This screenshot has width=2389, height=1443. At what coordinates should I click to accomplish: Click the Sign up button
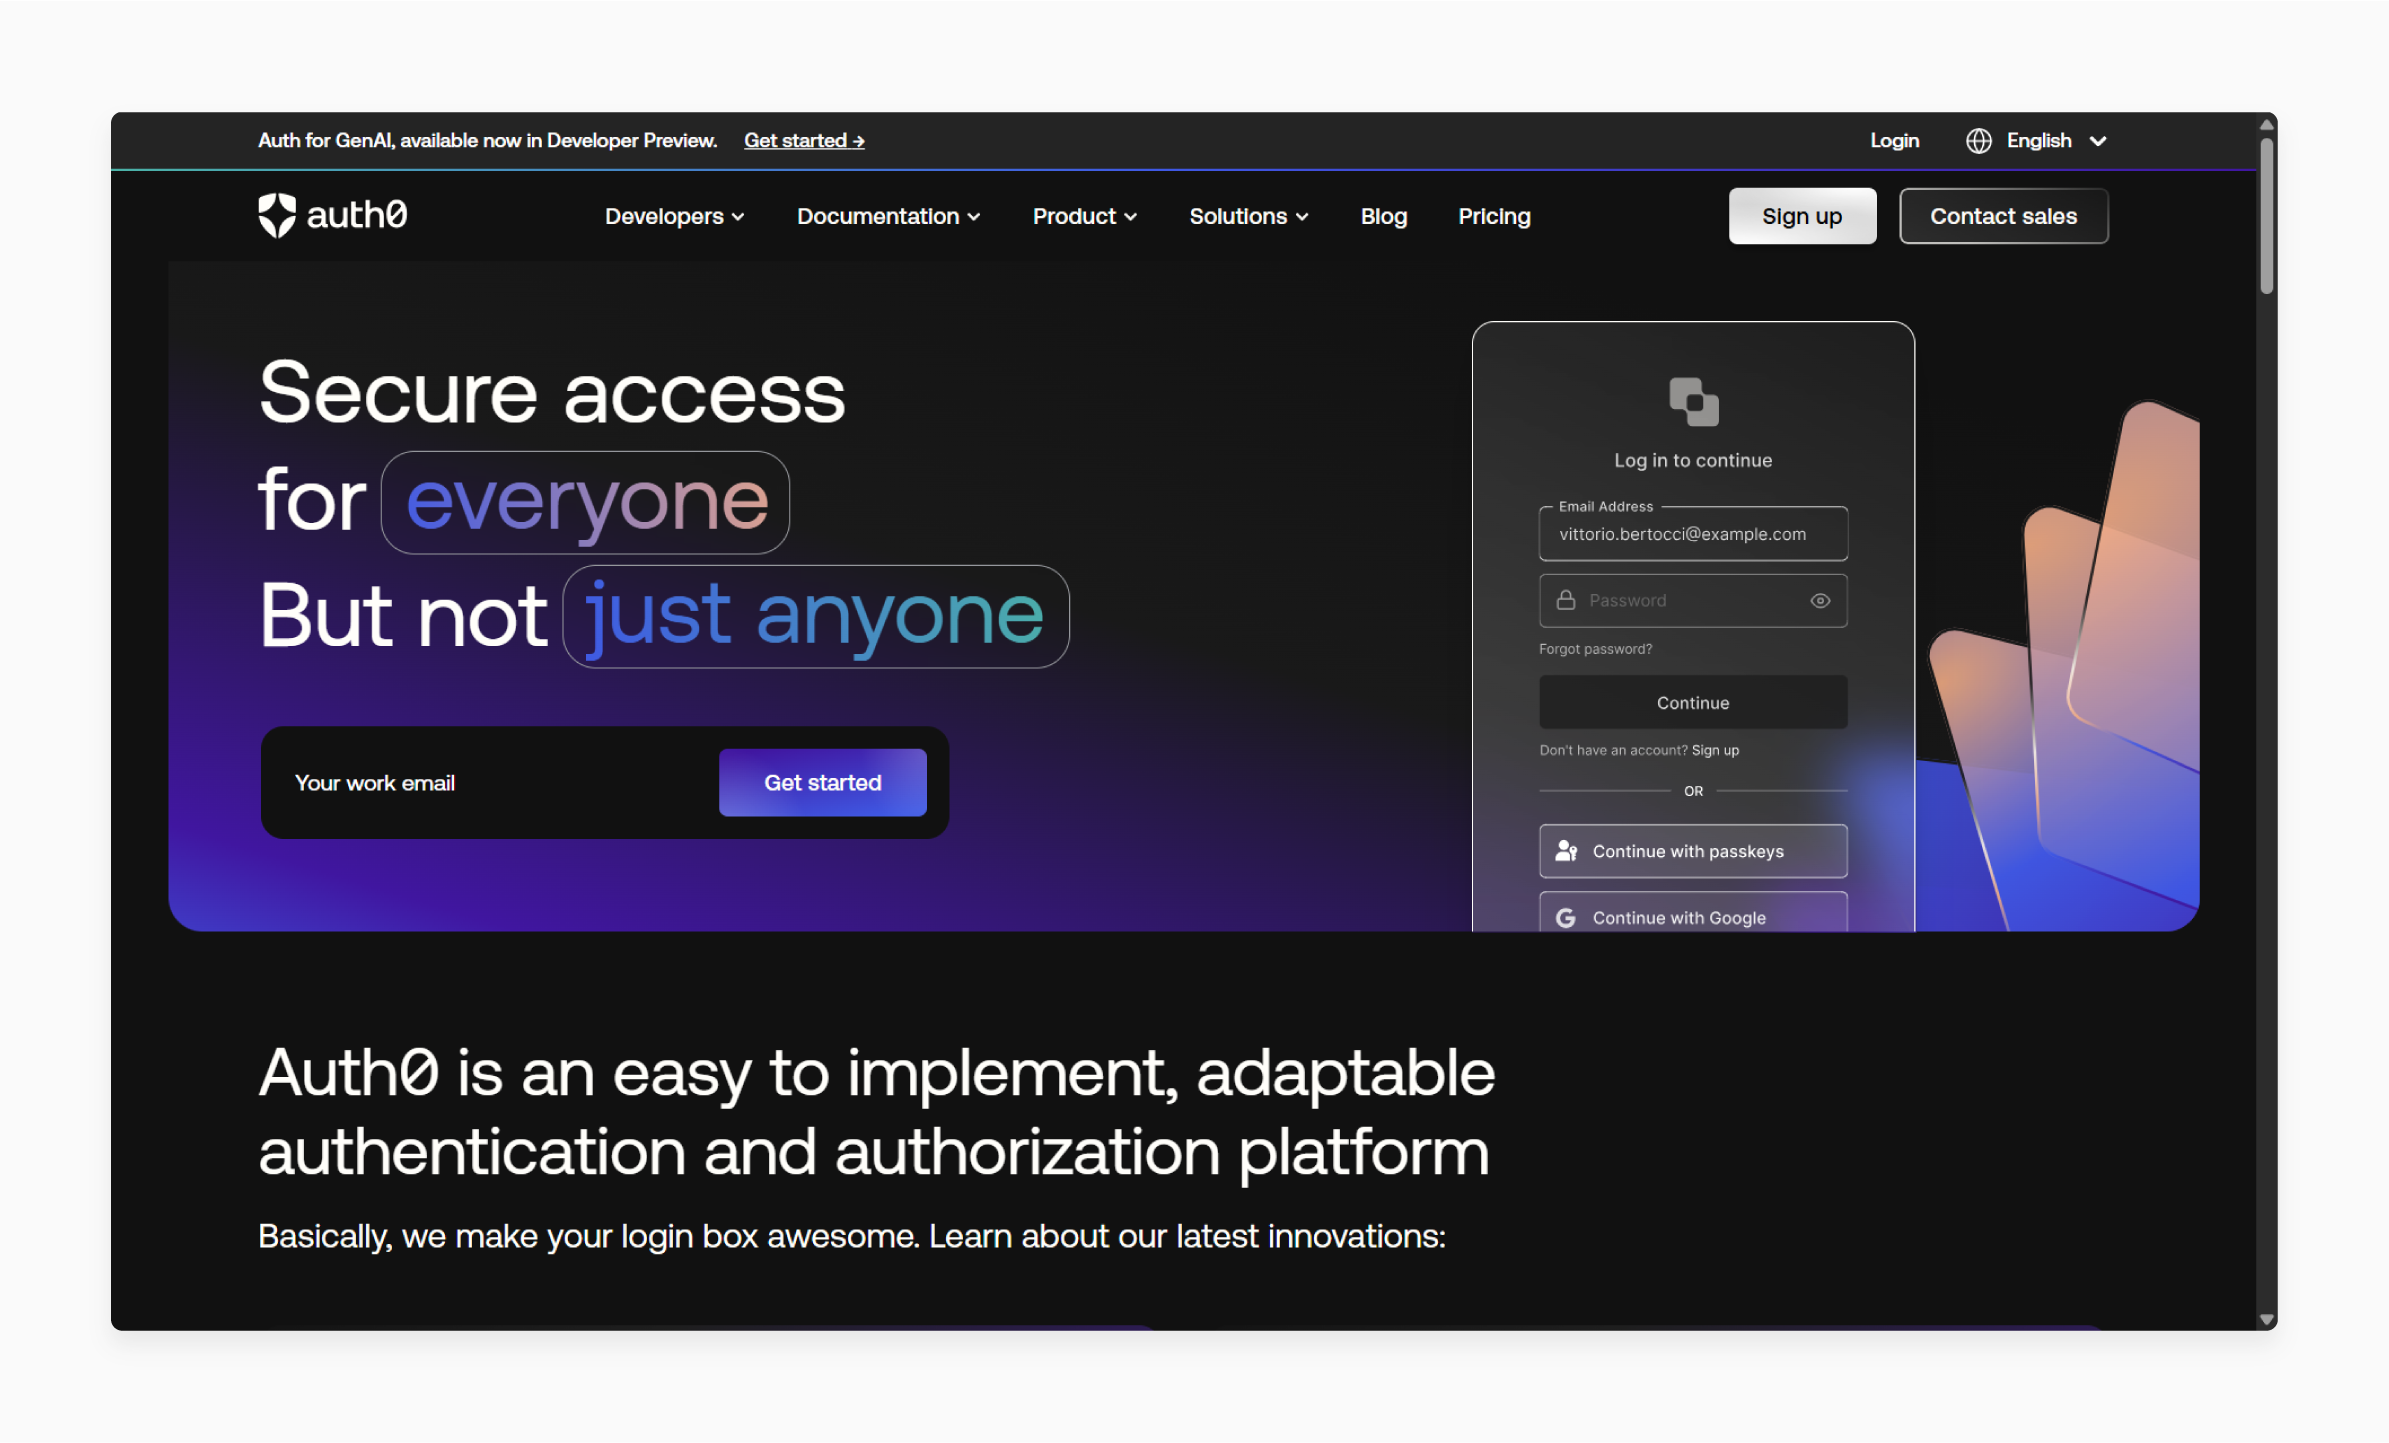(1802, 216)
